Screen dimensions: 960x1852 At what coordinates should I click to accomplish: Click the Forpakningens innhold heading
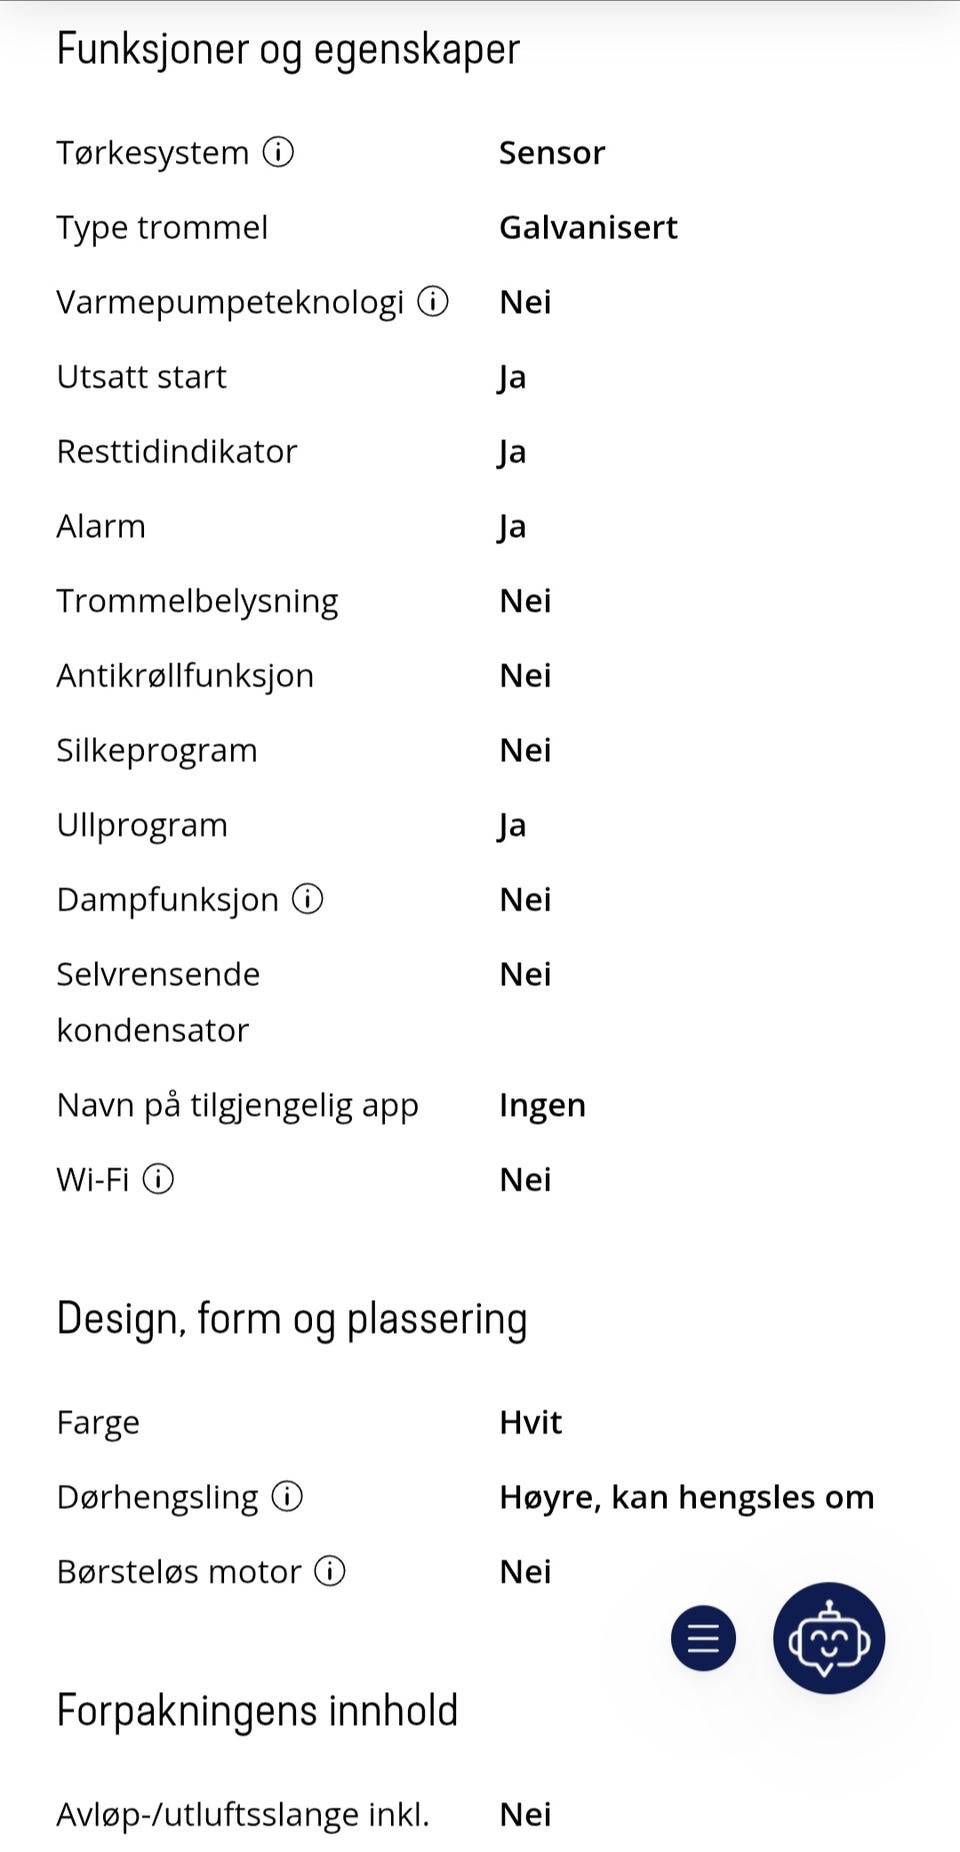click(x=257, y=1710)
